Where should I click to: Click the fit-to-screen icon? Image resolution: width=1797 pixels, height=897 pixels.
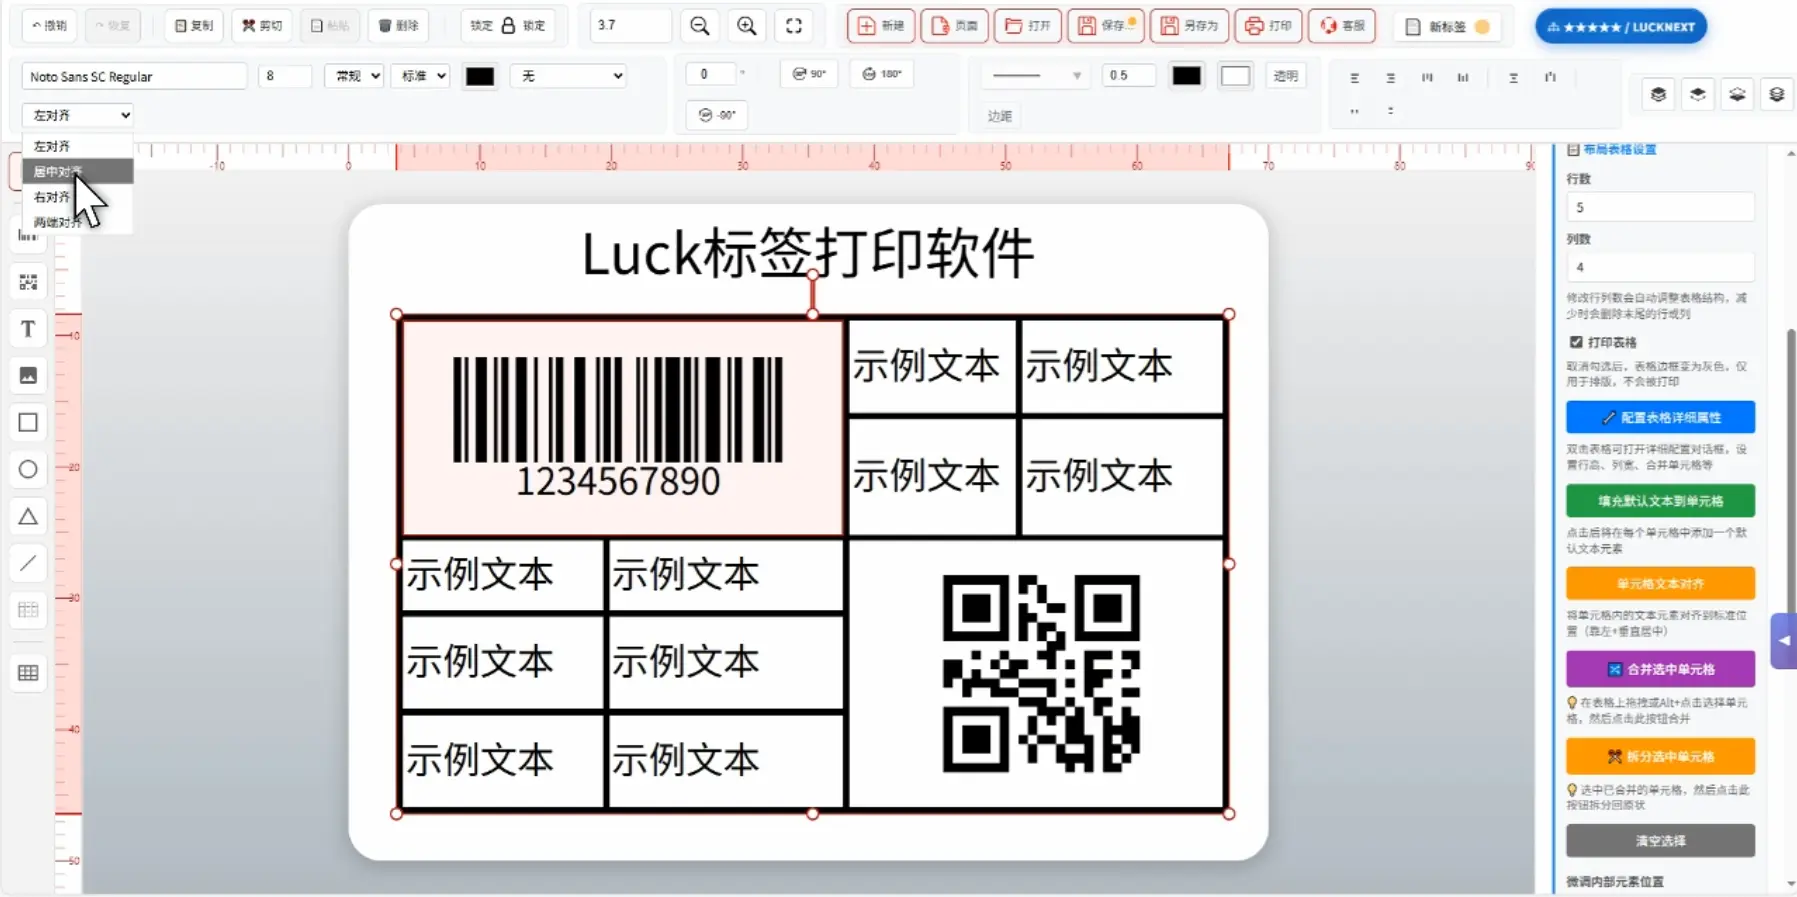(x=794, y=26)
